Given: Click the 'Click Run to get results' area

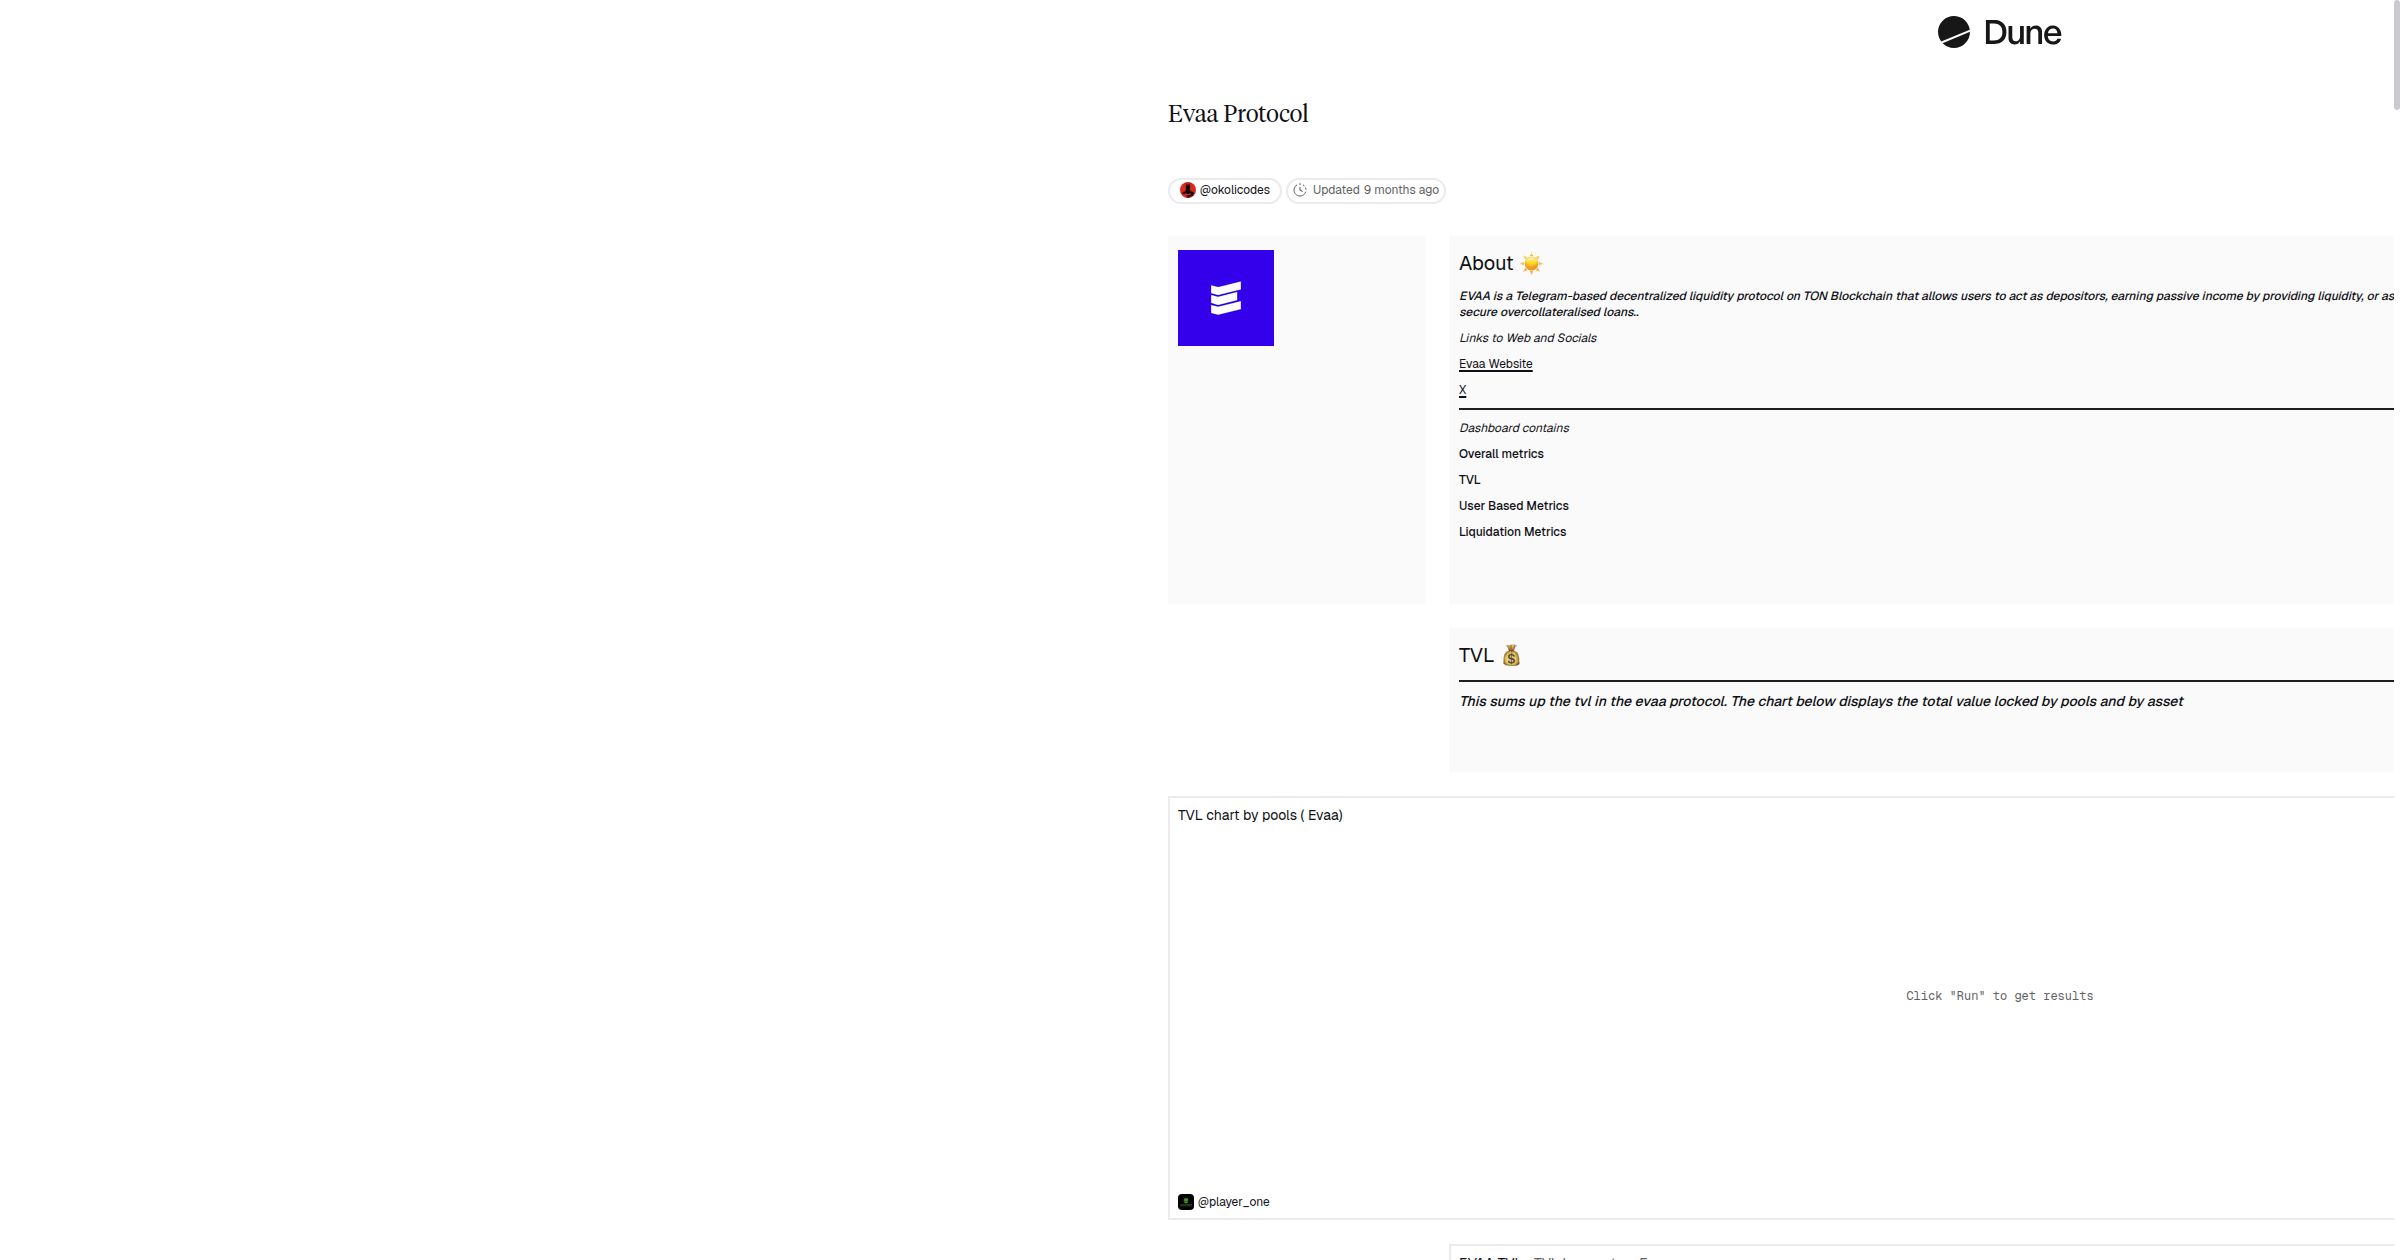Looking at the screenshot, I should [x=1999, y=996].
